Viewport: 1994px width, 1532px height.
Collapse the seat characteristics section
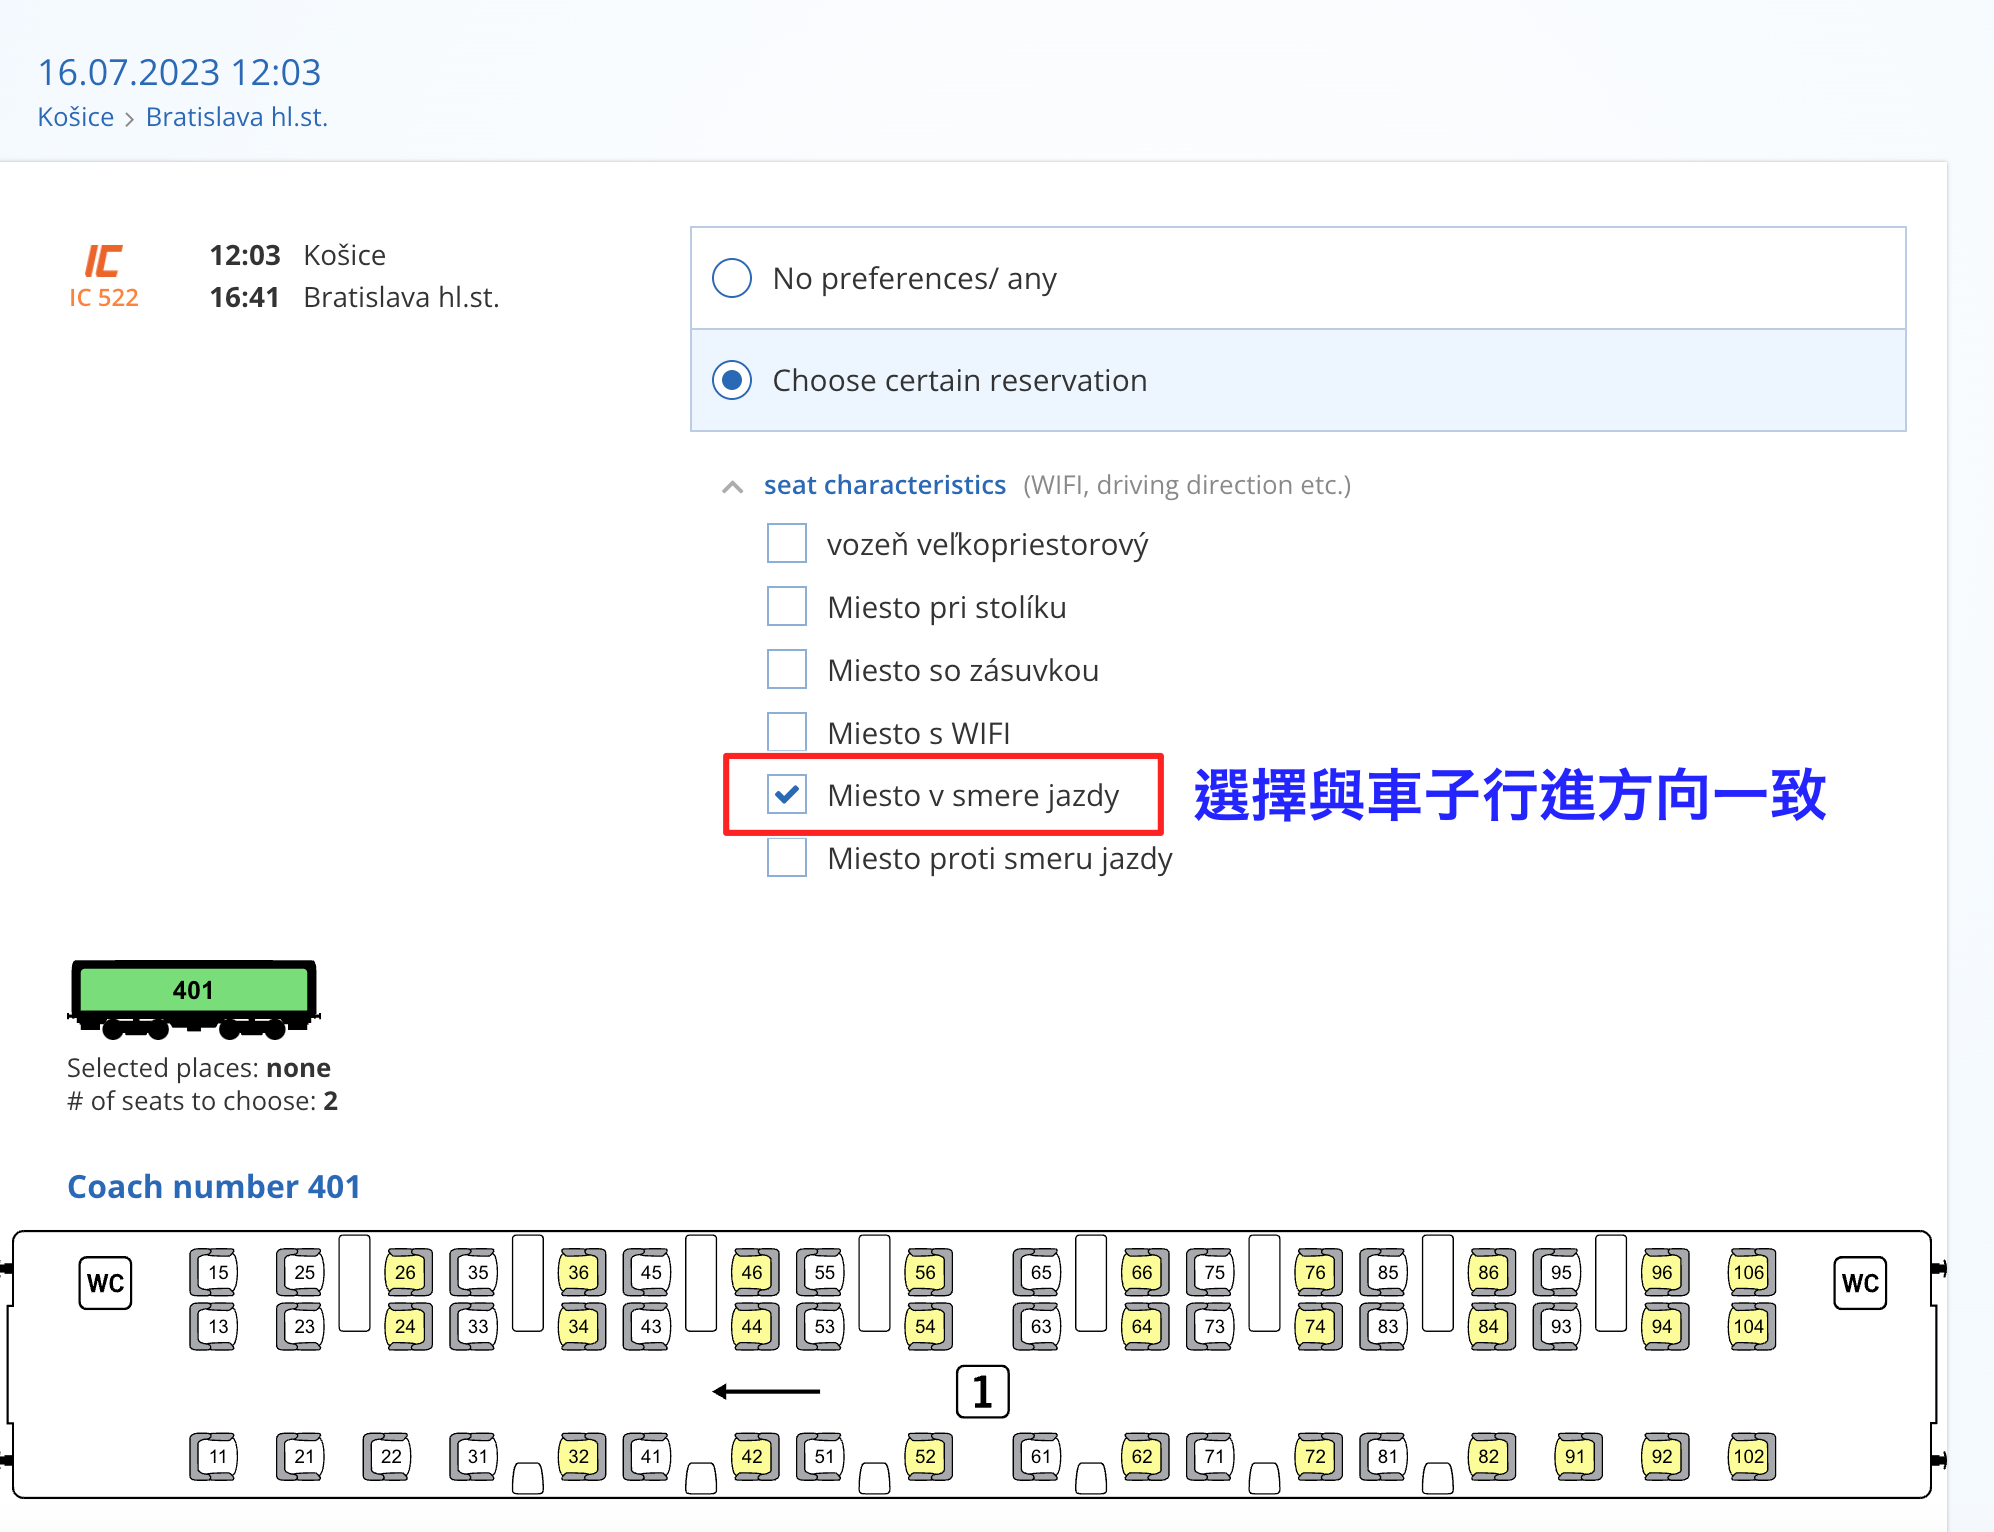click(x=732, y=486)
